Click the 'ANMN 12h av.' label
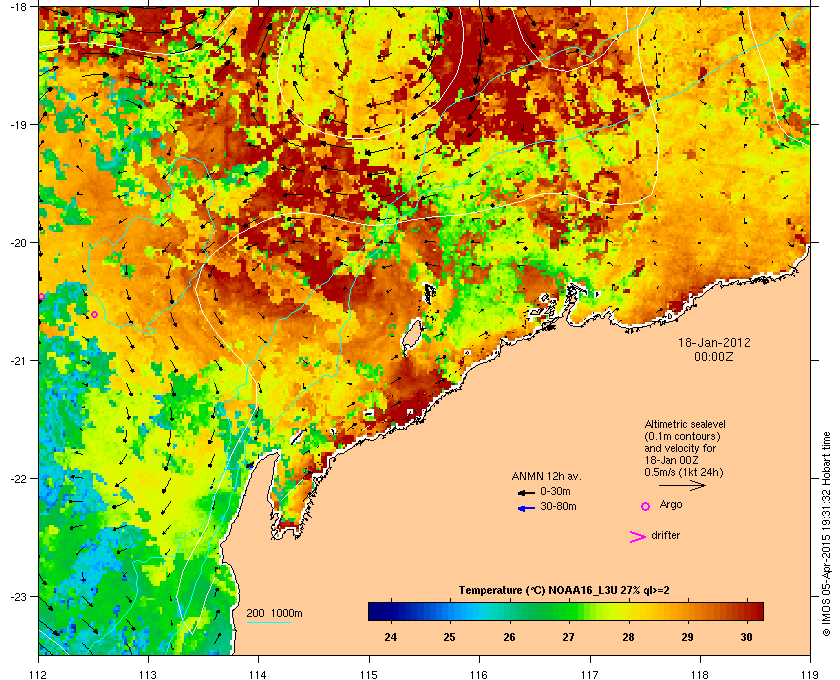The width and height of the screenshot is (840, 680). 546,476
